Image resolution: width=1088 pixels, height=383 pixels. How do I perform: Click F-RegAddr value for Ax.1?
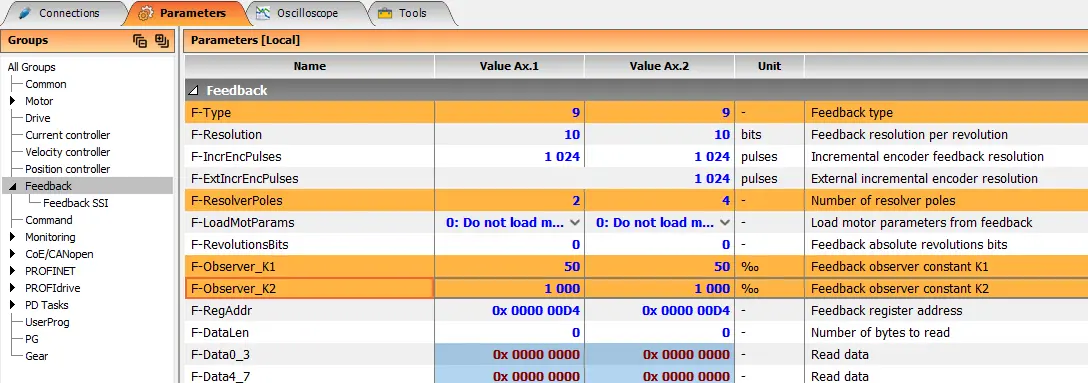point(509,311)
